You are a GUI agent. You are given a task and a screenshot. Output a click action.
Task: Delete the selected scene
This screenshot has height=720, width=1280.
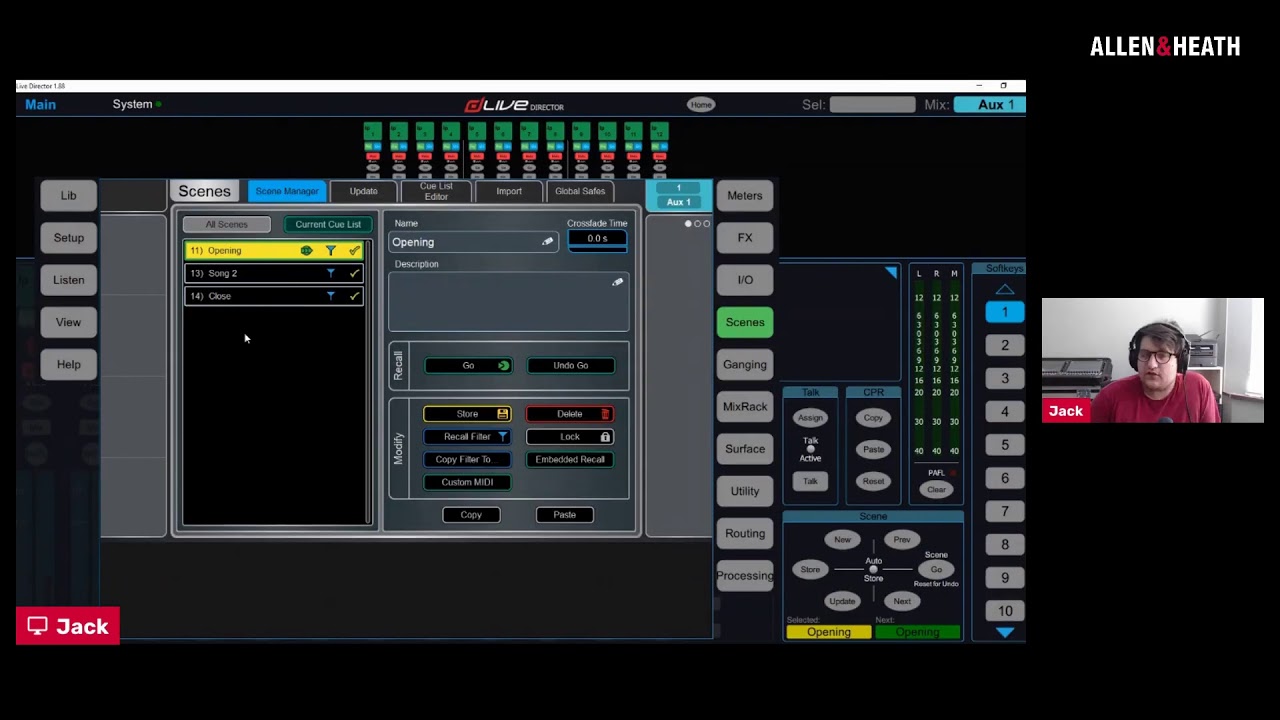(x=570, y=414)
